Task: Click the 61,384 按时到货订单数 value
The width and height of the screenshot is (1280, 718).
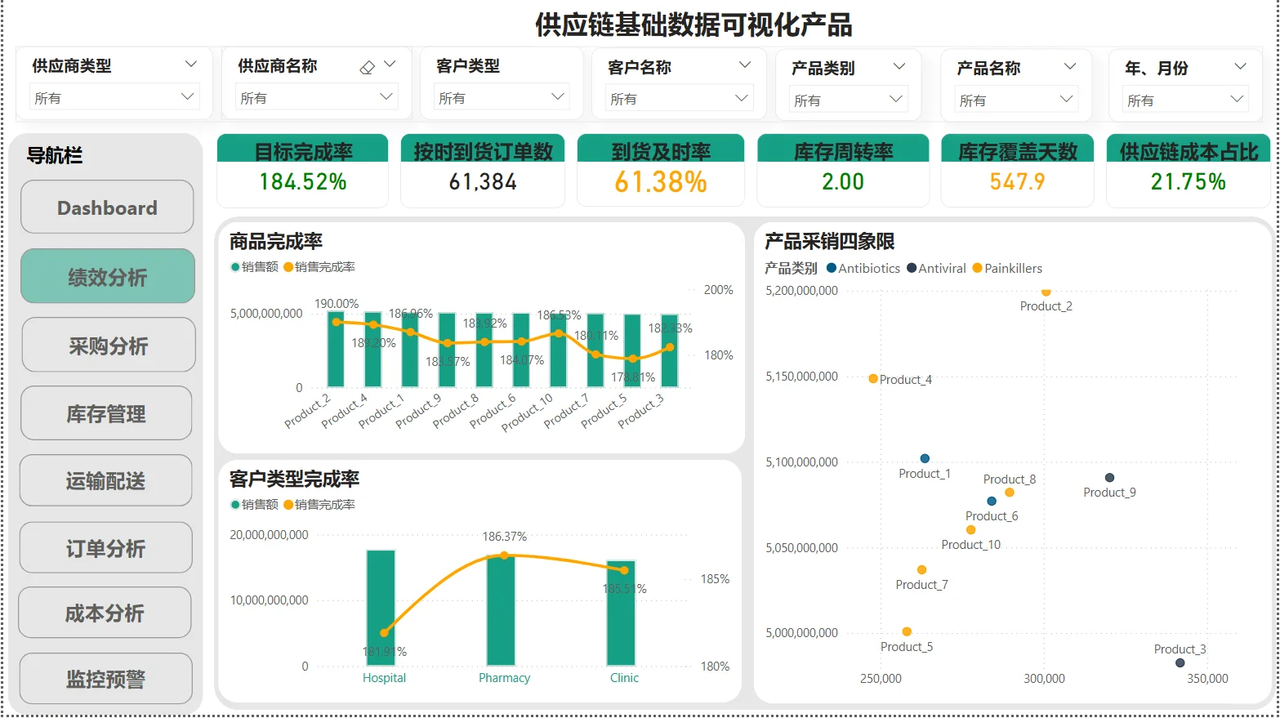Action: (483, 182)
